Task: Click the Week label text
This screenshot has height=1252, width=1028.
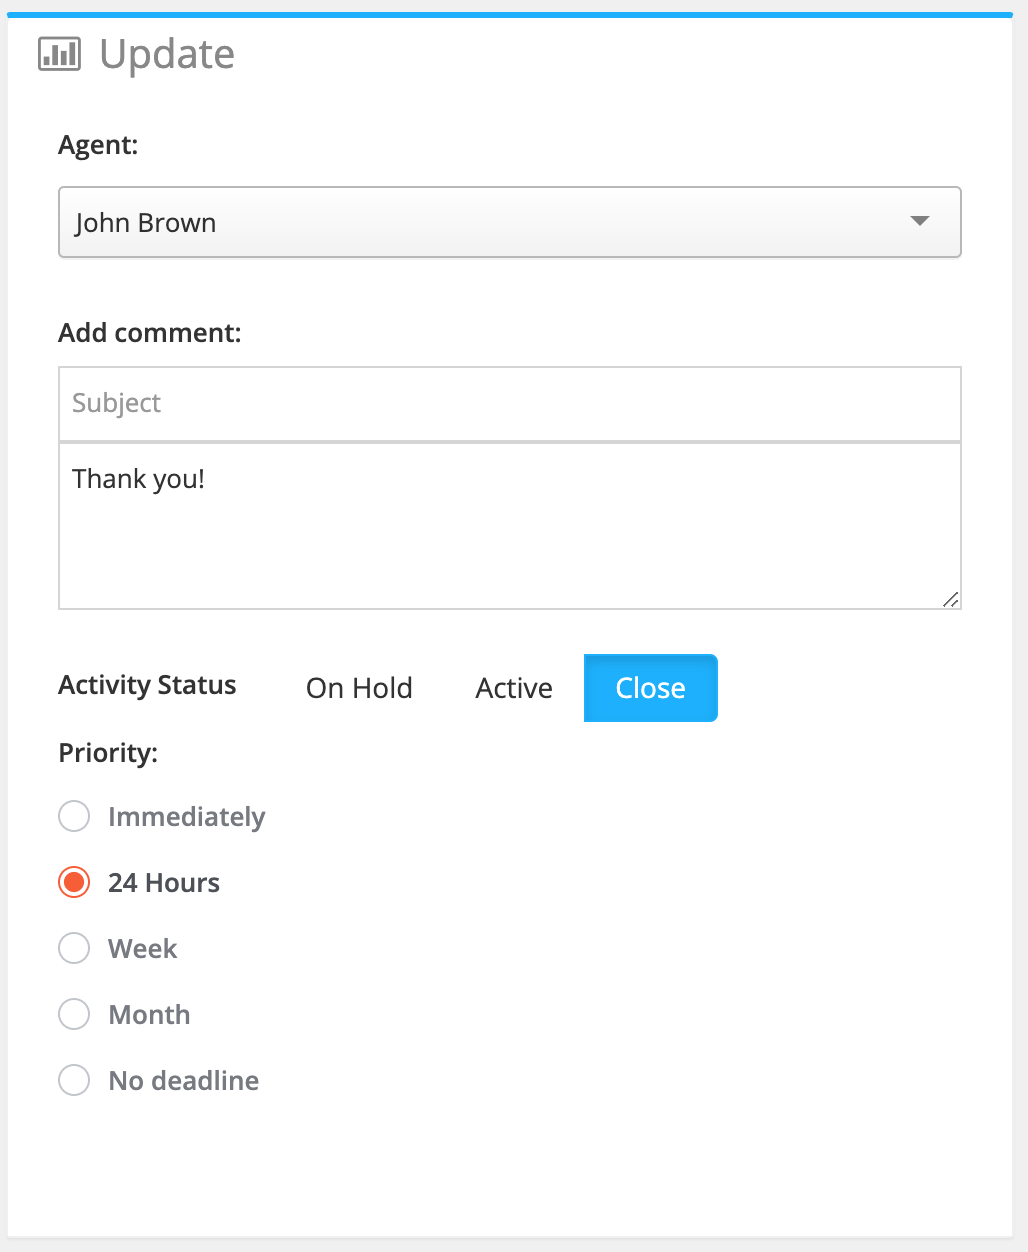Action: point(143,949)
